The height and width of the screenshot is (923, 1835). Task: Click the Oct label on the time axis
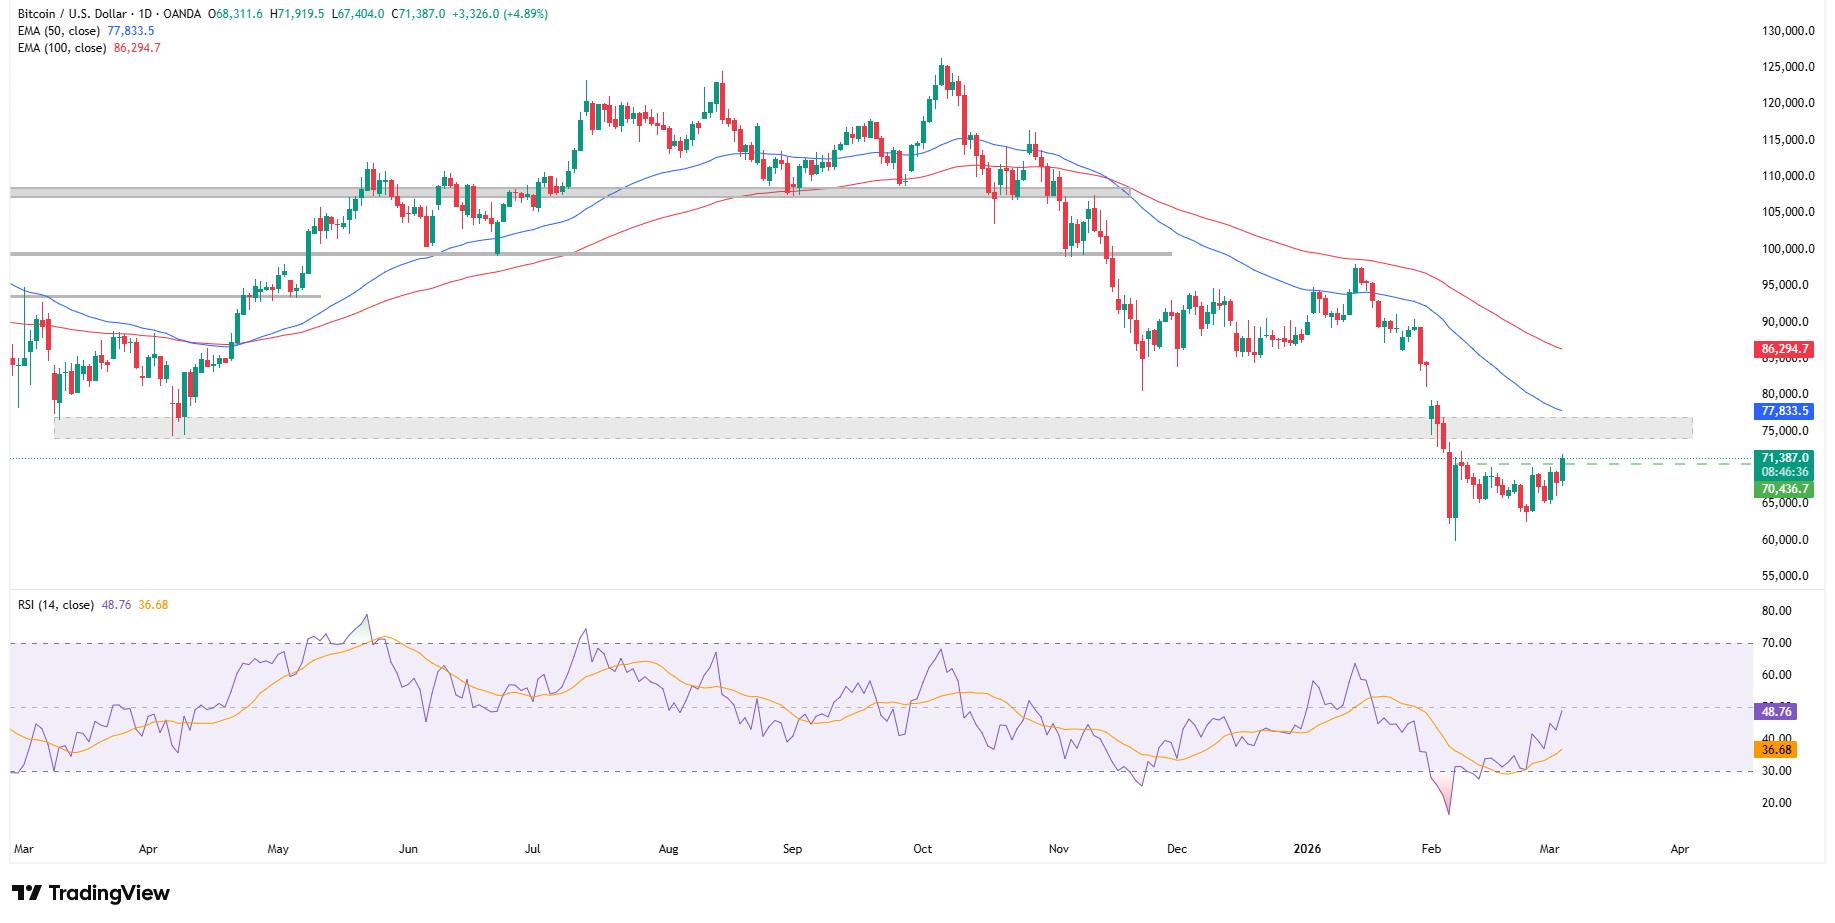922,849
